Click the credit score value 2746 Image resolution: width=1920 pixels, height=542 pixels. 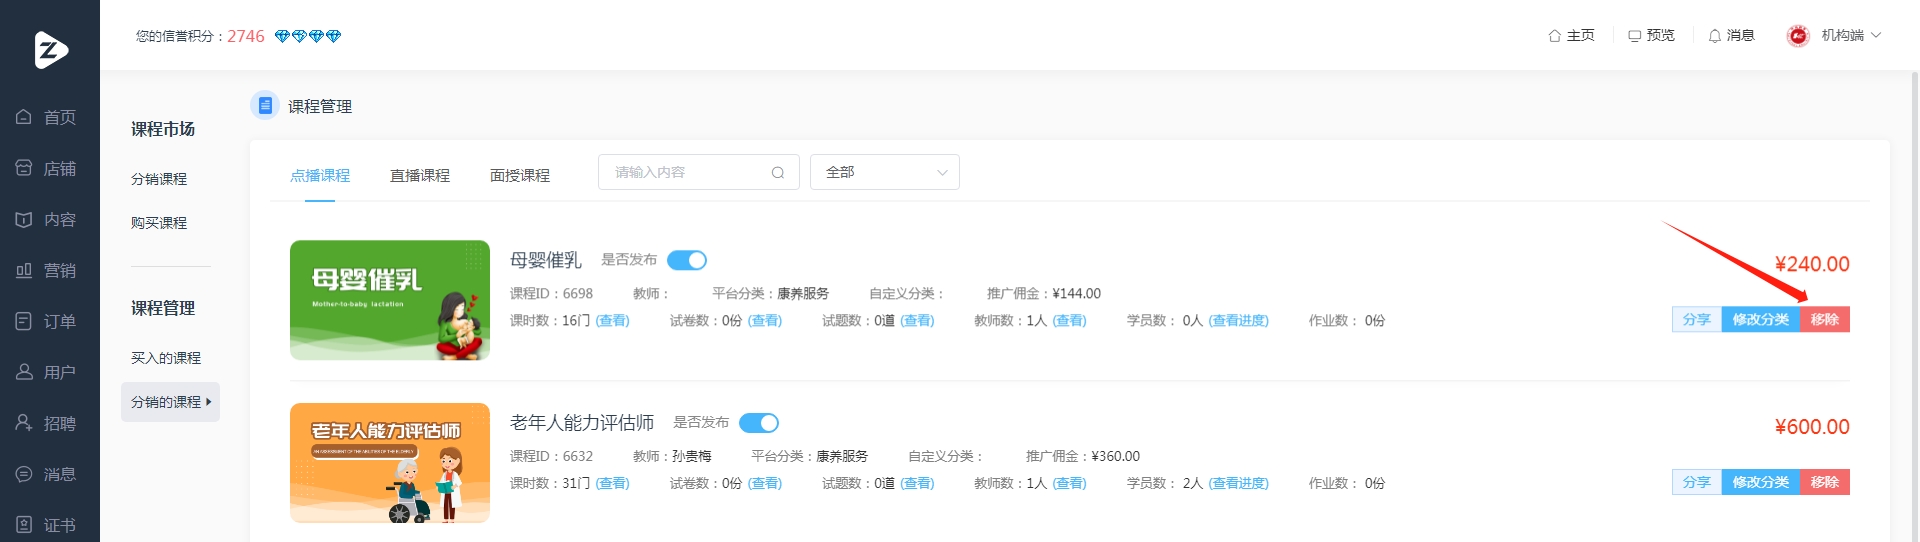246,36
